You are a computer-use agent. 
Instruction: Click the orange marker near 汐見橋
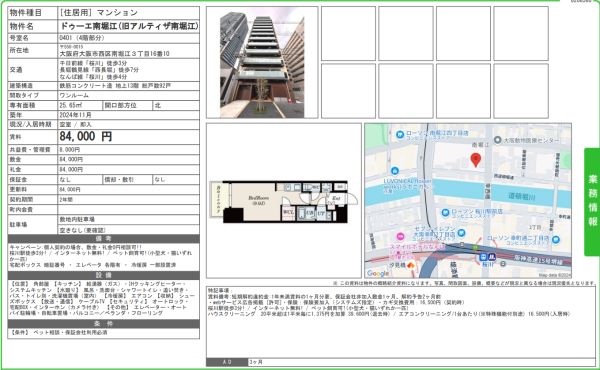[411, 265]
